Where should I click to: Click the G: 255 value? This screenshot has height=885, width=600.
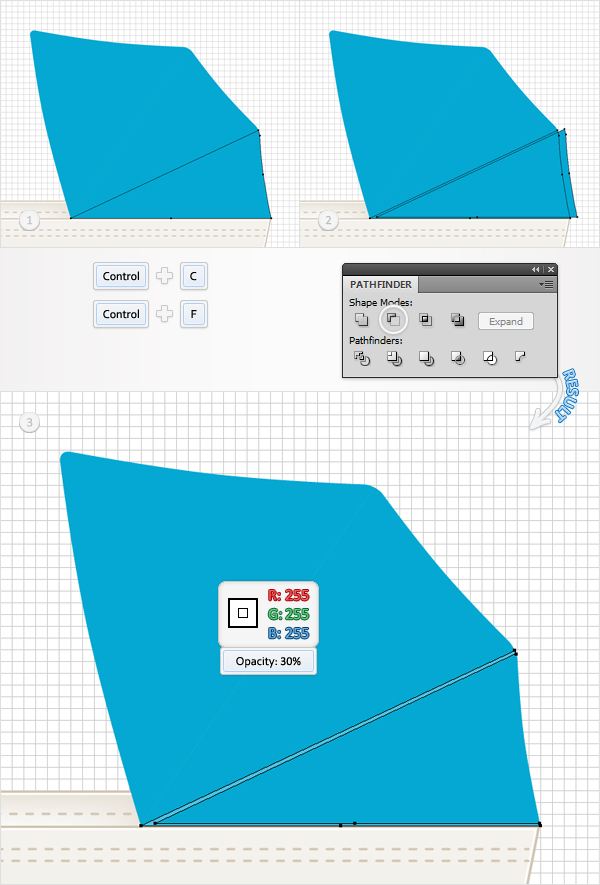288,614
